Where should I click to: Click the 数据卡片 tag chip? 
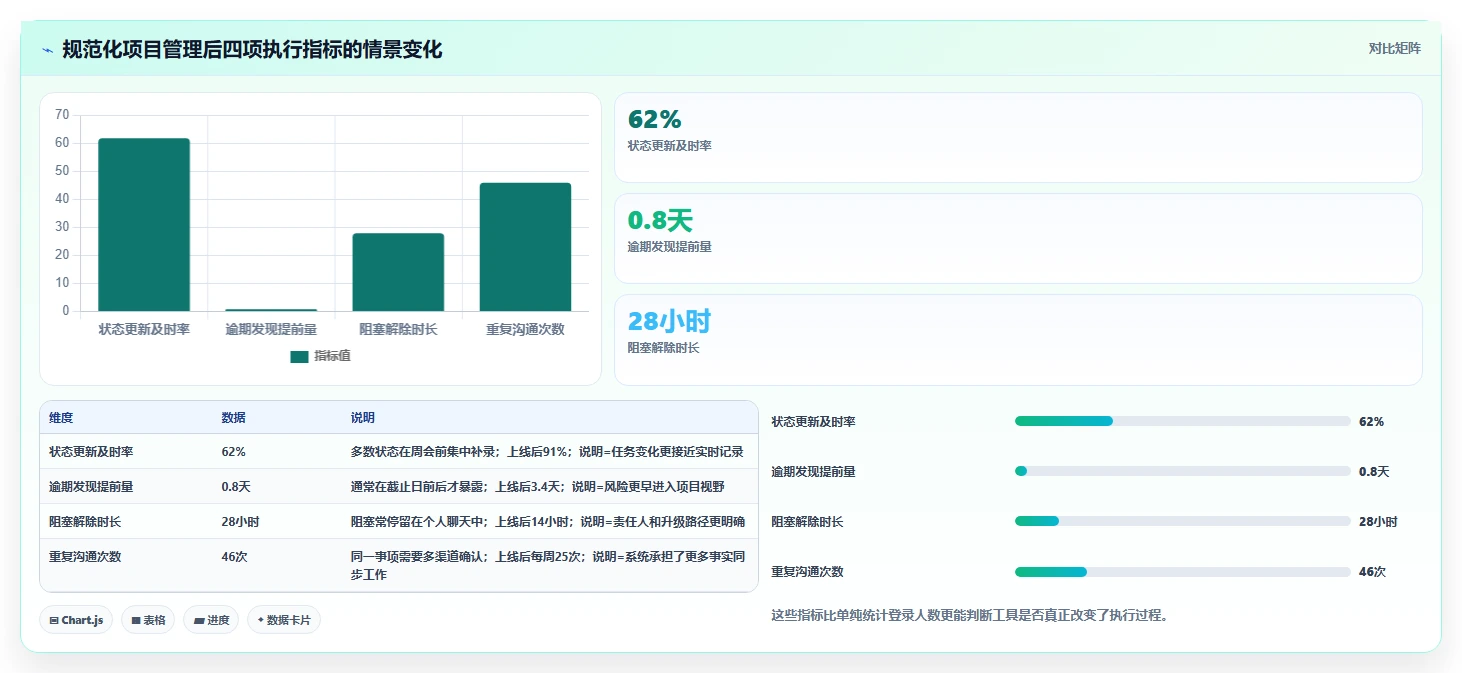(x=284, y=620)
